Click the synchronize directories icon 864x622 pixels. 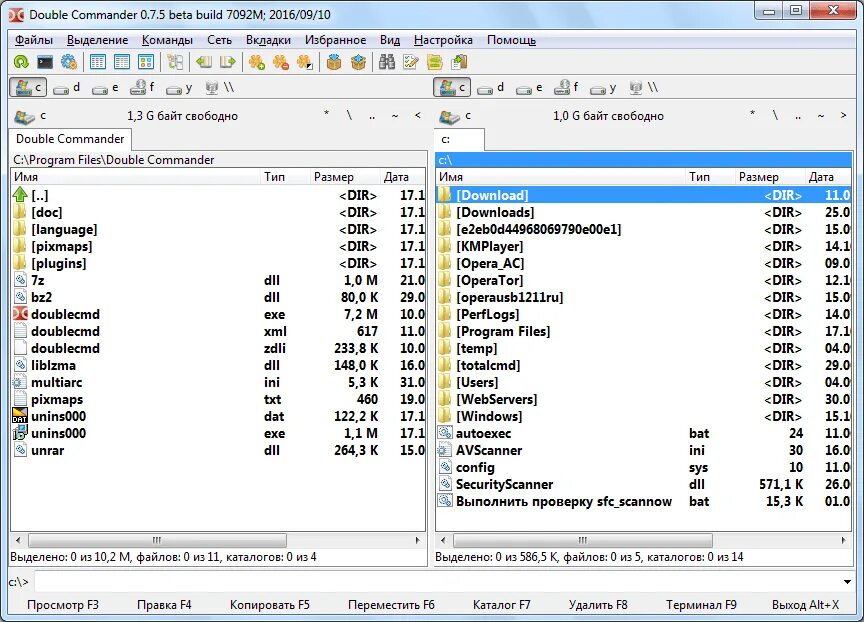(435, 62)
